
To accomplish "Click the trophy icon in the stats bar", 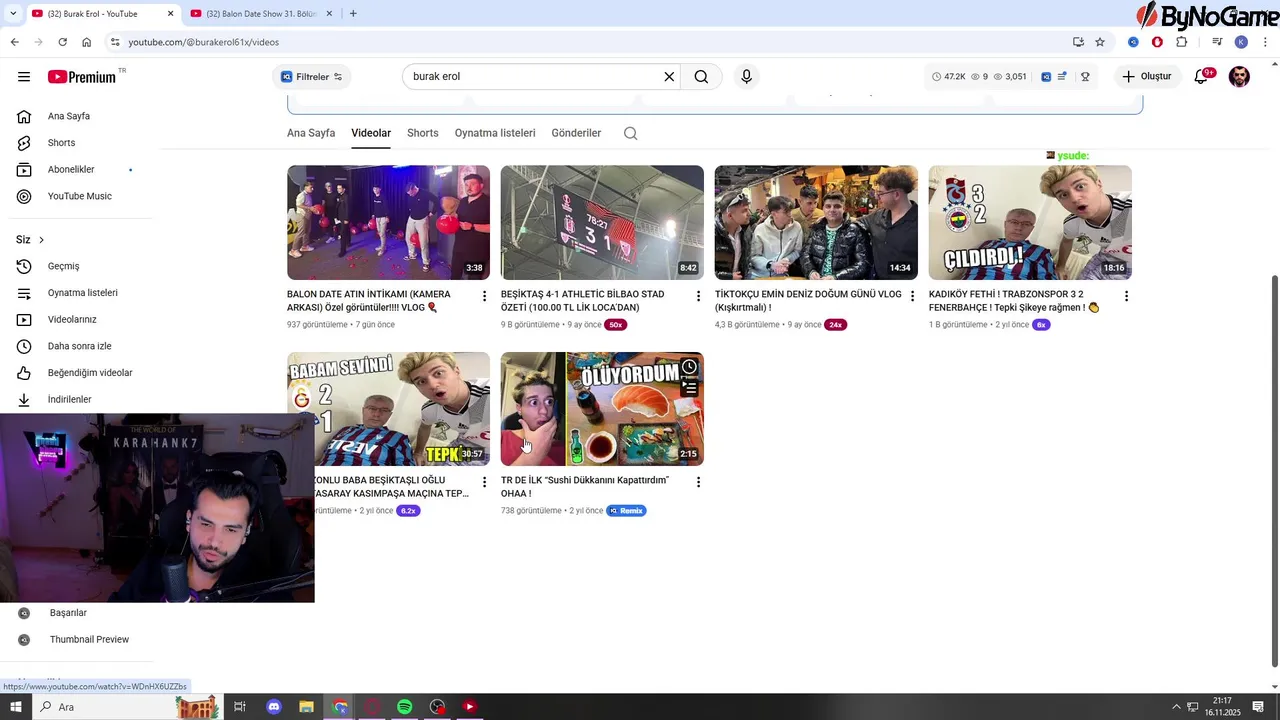I will click(1085, 77).
